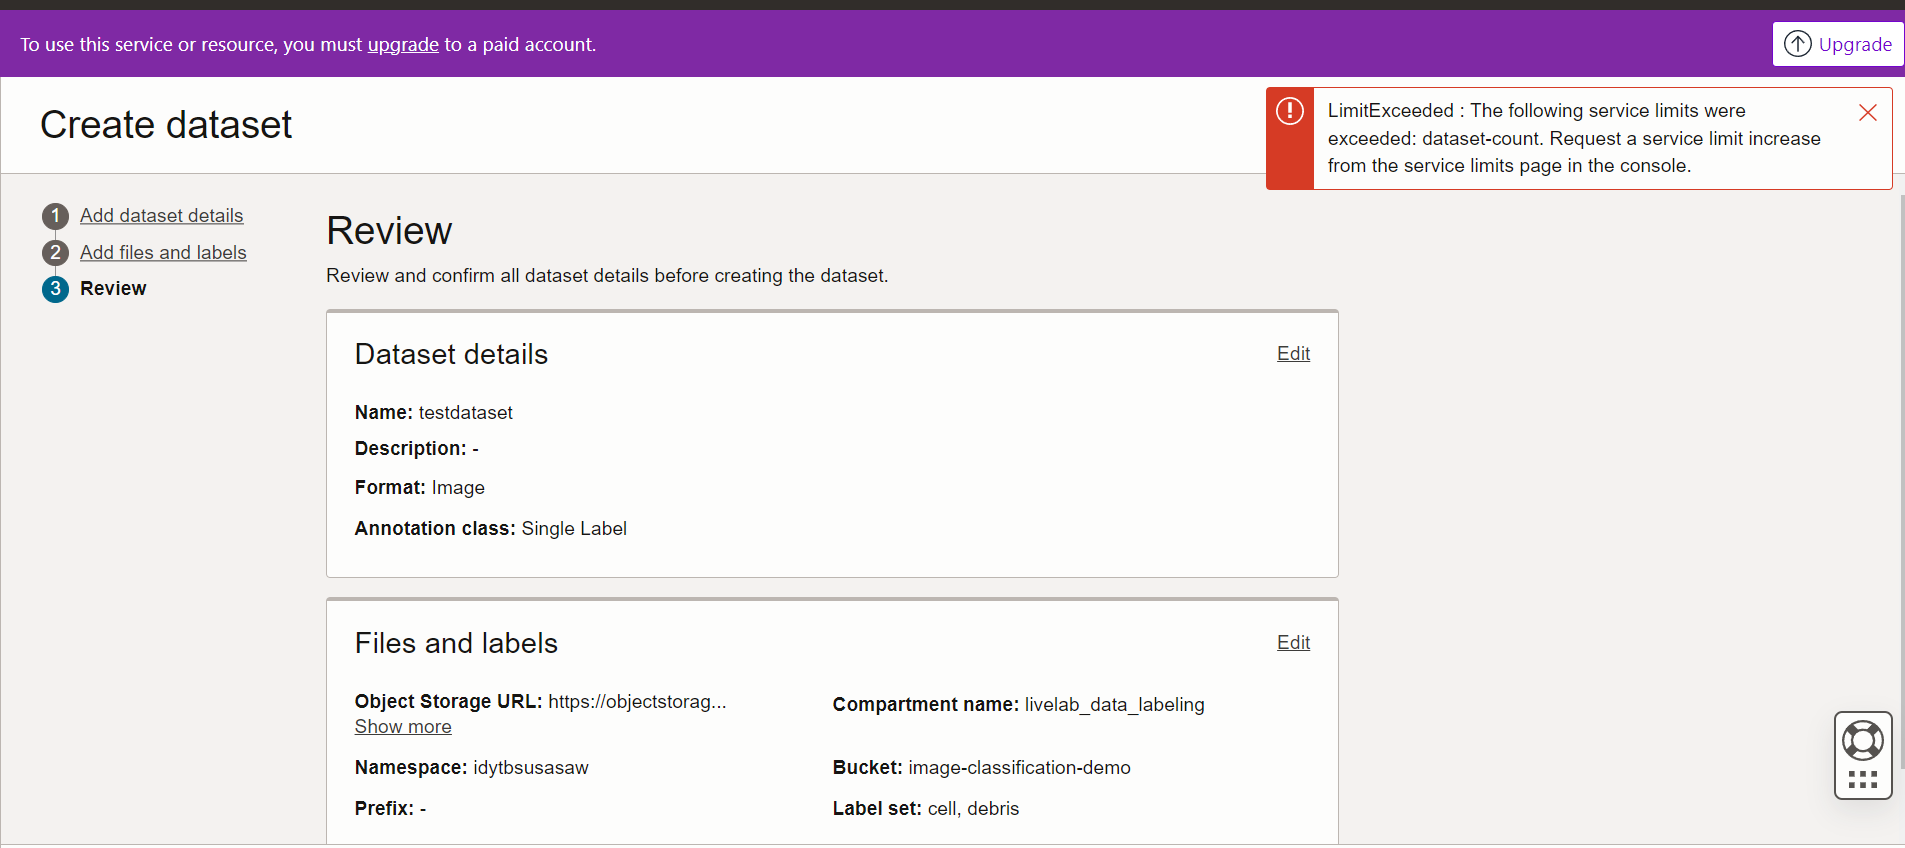The width and height of the screenshot is (1905, 848).
Task: Edit the Files and labels section
Action: [x=1293, y=642]
